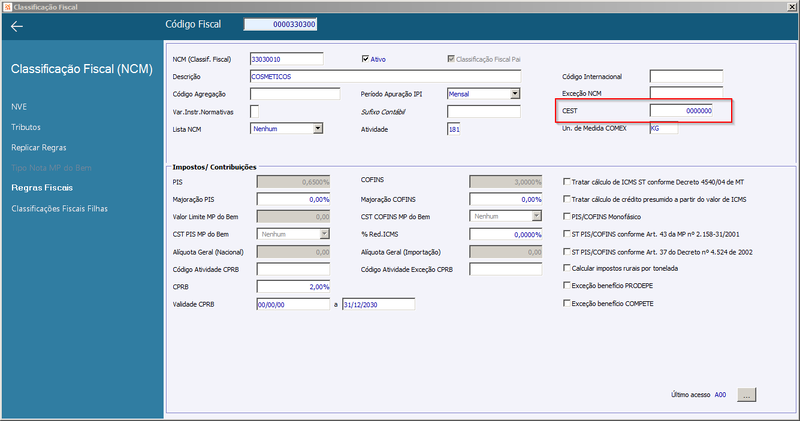Click the Sufixo Contábil field
This screenshot has width=800, height=421.
click(x=484, y=111)
